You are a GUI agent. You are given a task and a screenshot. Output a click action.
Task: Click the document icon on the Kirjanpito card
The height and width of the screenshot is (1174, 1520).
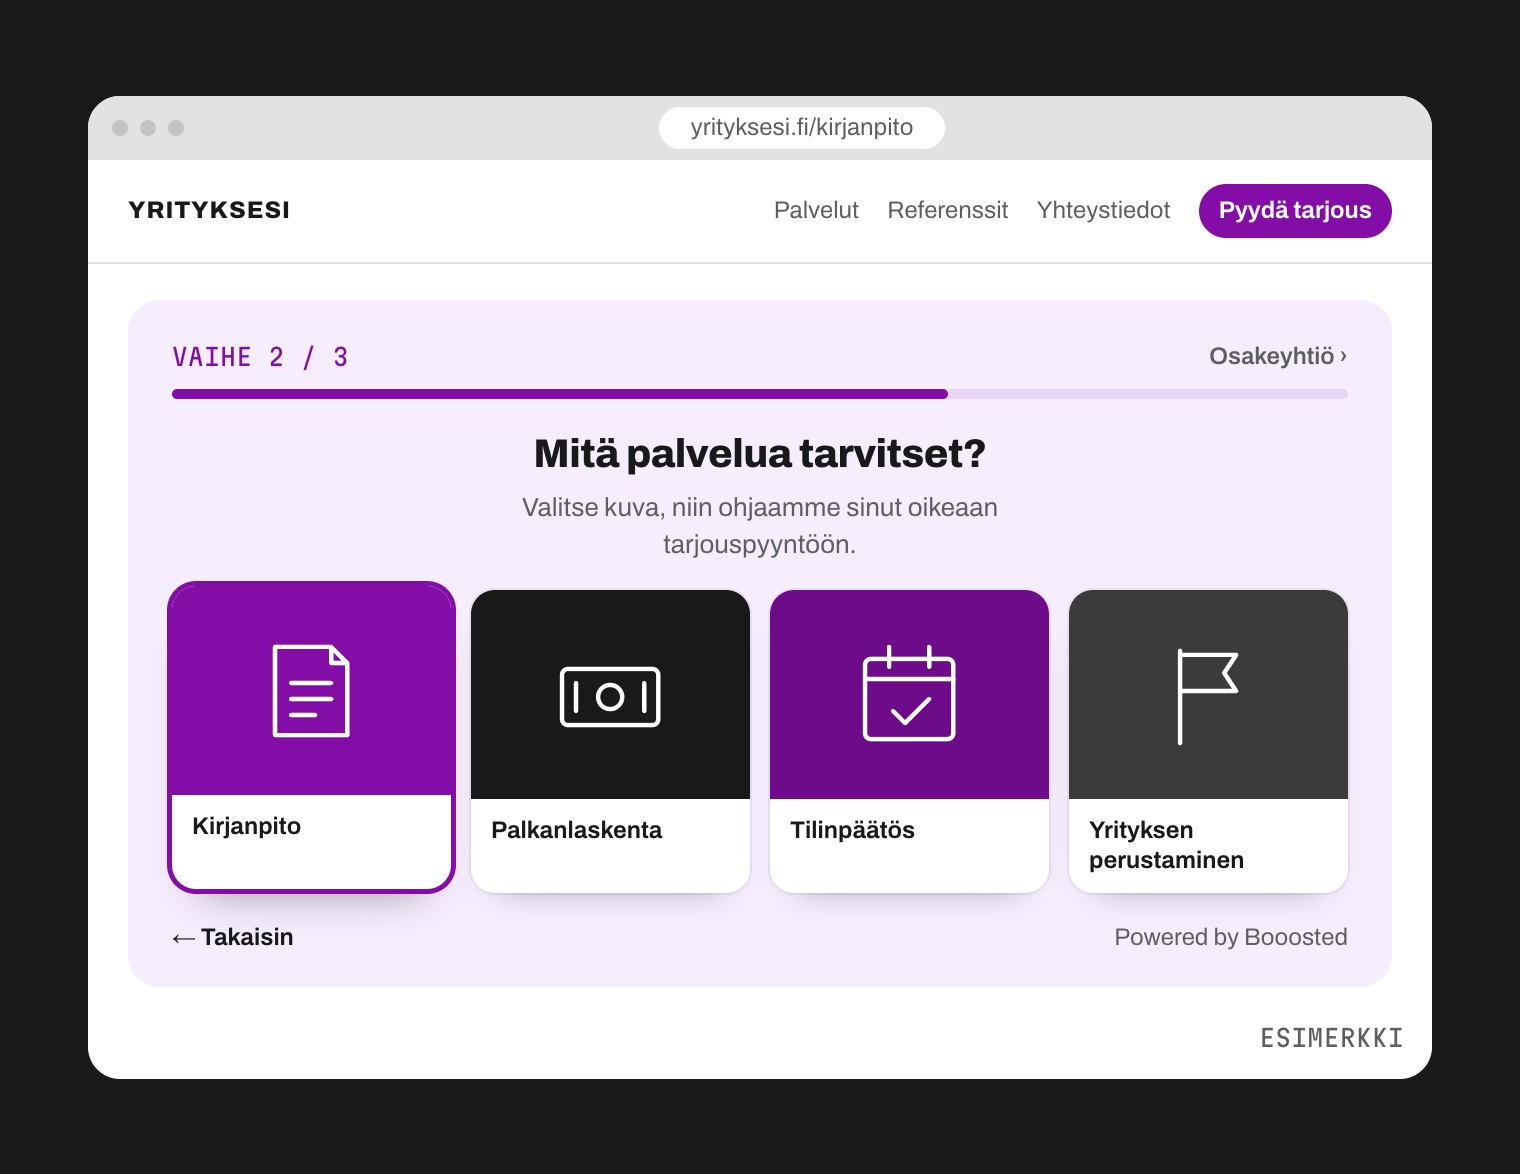point(311,691)
